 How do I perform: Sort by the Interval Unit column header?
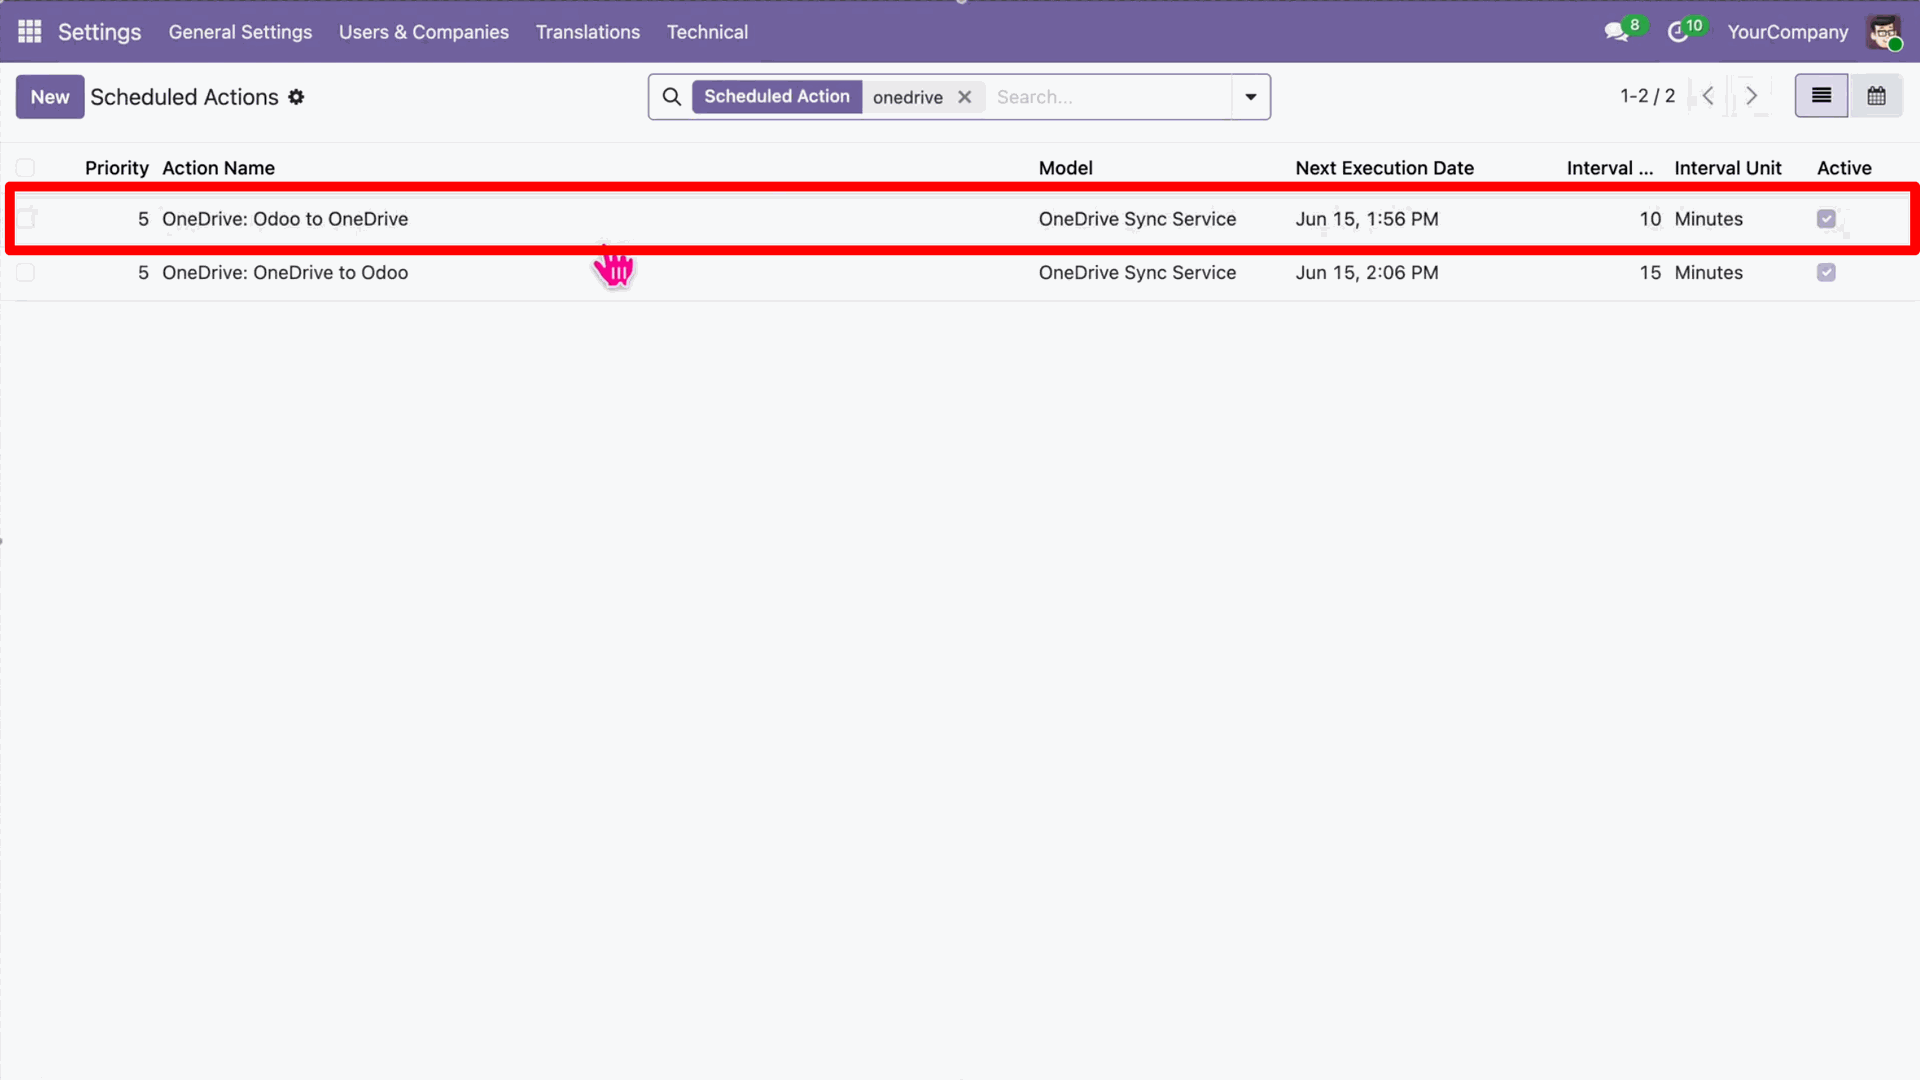(1728, 168)
